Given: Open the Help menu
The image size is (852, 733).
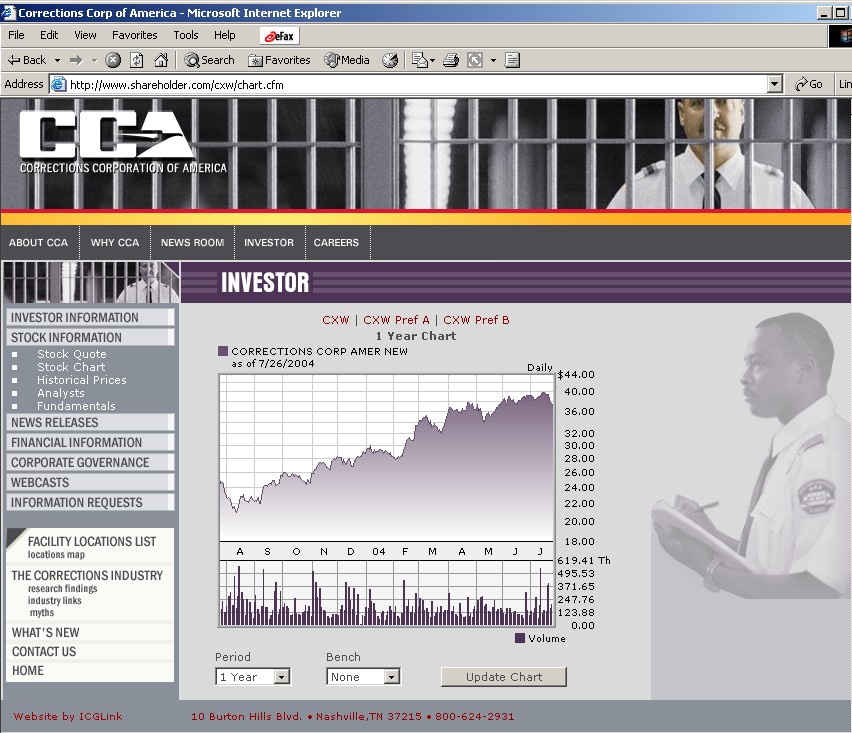Looking at the screenshot, I should (x=224, y=35).
